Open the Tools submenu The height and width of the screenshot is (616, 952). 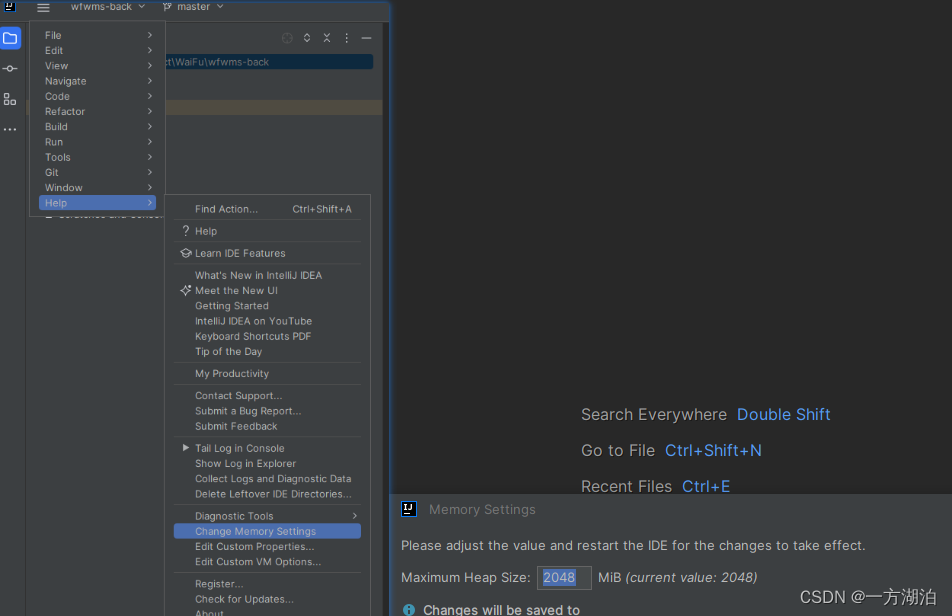point(98,157)
